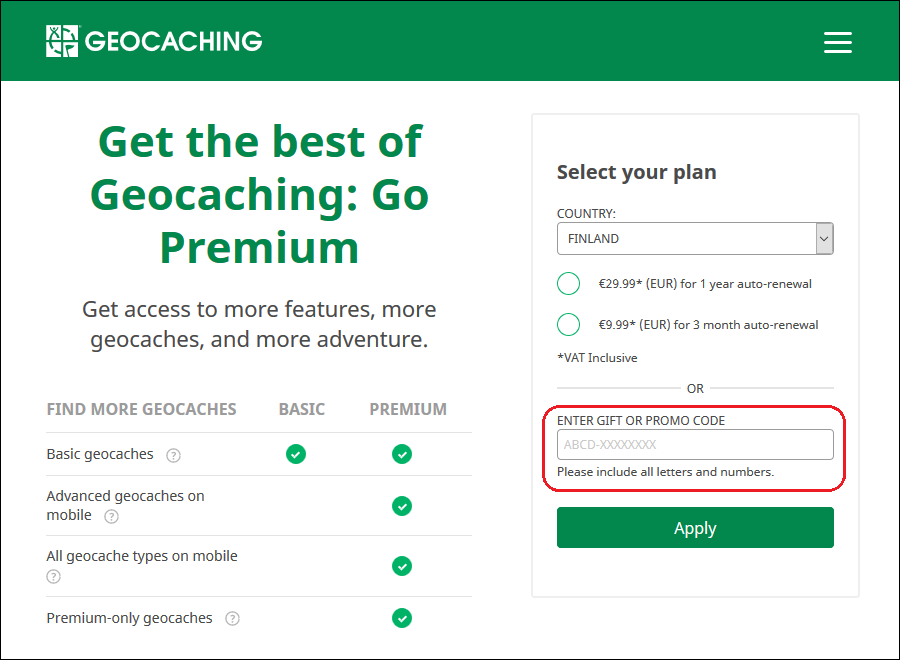Click Premium checkmark for Basic geocaches row
The width and height of the screenshot is (900, 660).
point(402,454)
